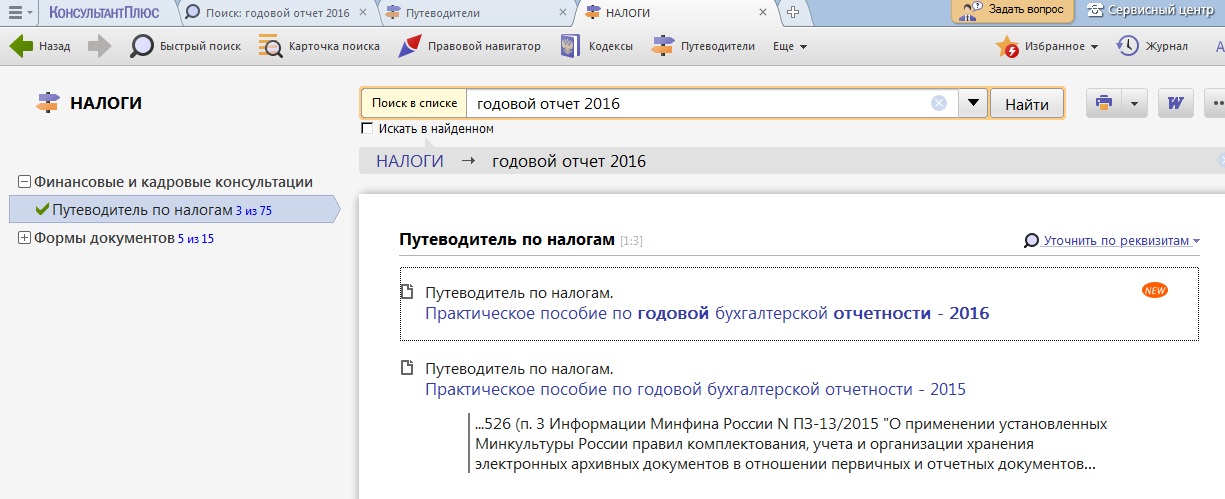The width and height of the screenshot is (1225, 499).
Task: Enable the 'Искать в найденном' checkbox
Action: [x=367, y=129]
